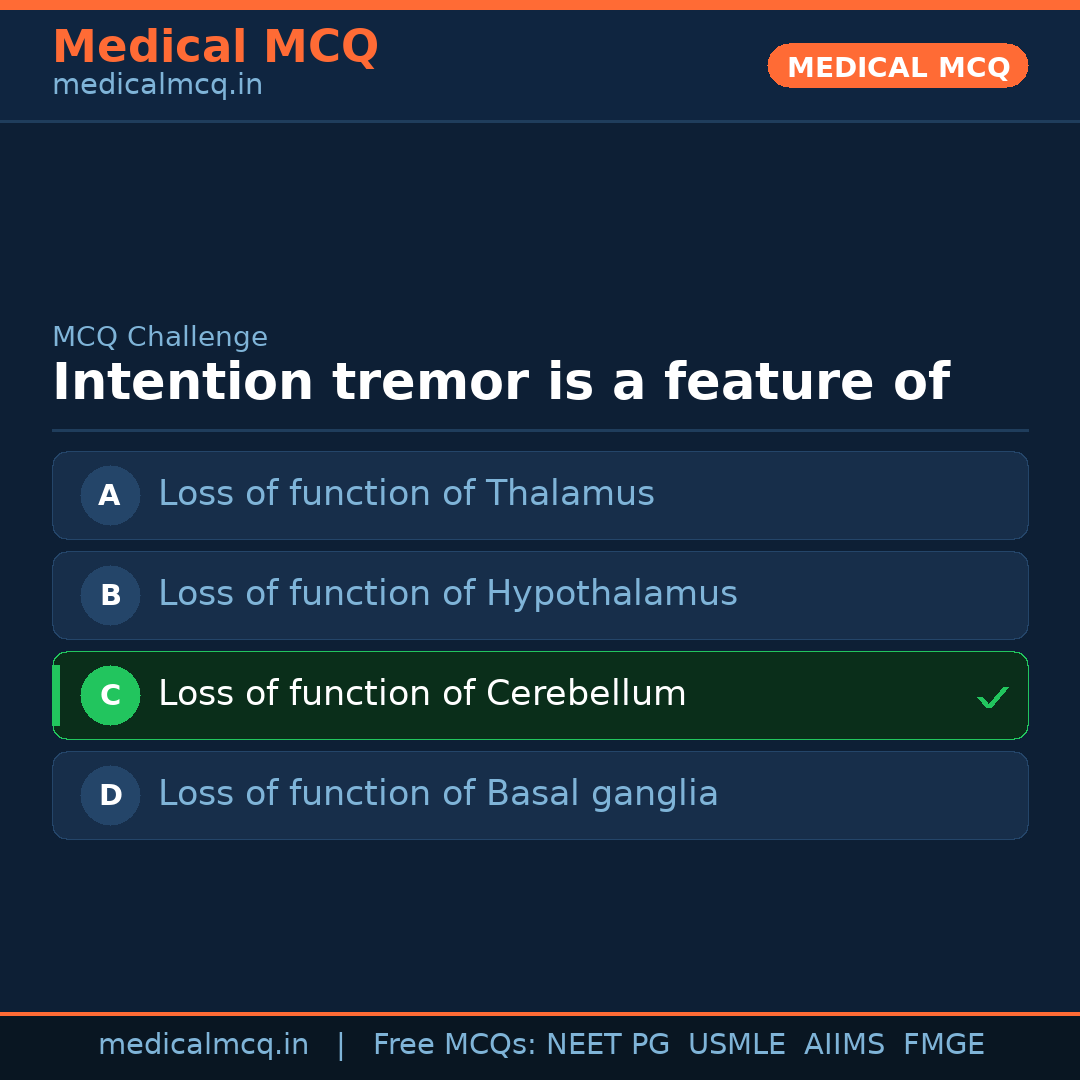Click USMLE in the footer
The image size is (1080, 1080).
[x=736, y=1045]
